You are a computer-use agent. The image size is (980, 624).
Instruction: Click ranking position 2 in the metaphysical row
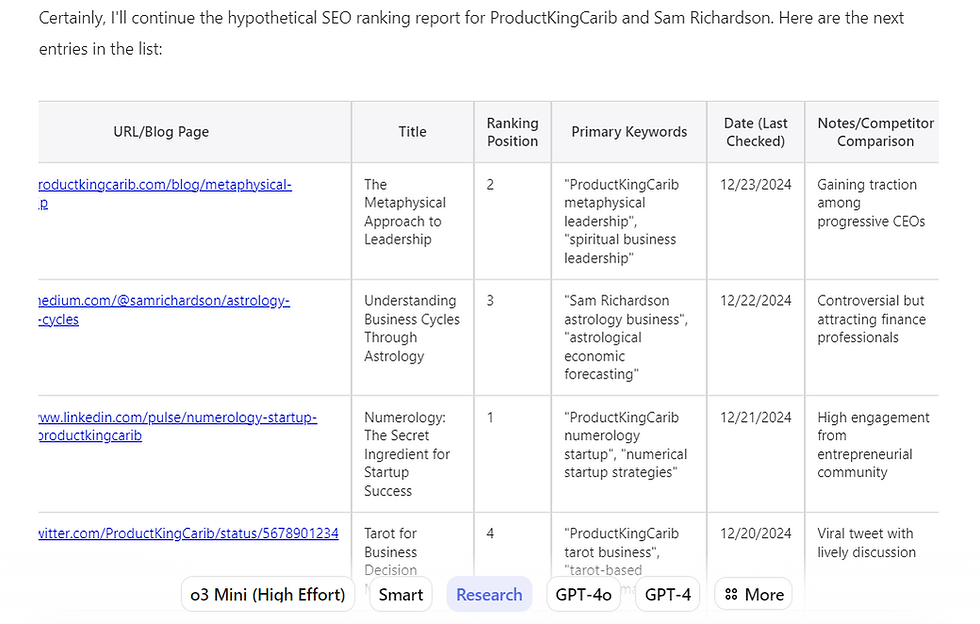click(490, 184)
